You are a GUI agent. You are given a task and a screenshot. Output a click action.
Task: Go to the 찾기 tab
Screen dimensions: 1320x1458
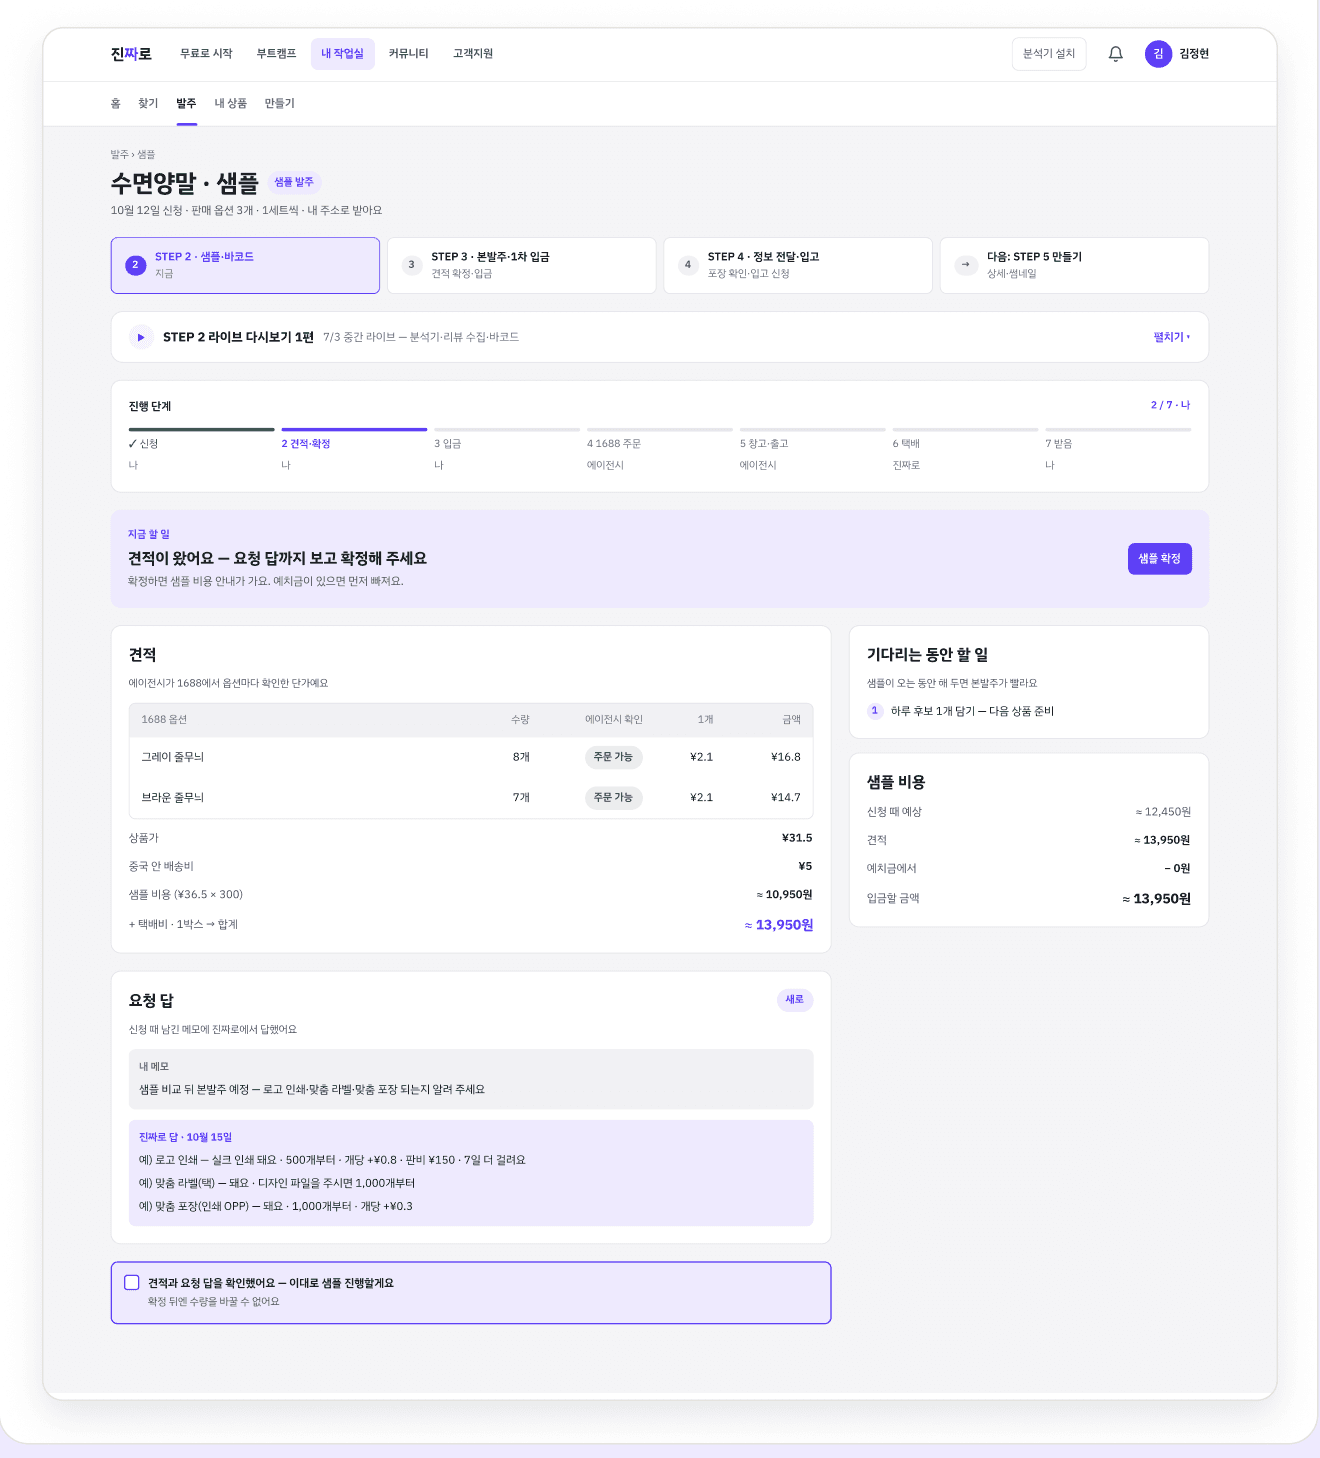pos(148,103)
